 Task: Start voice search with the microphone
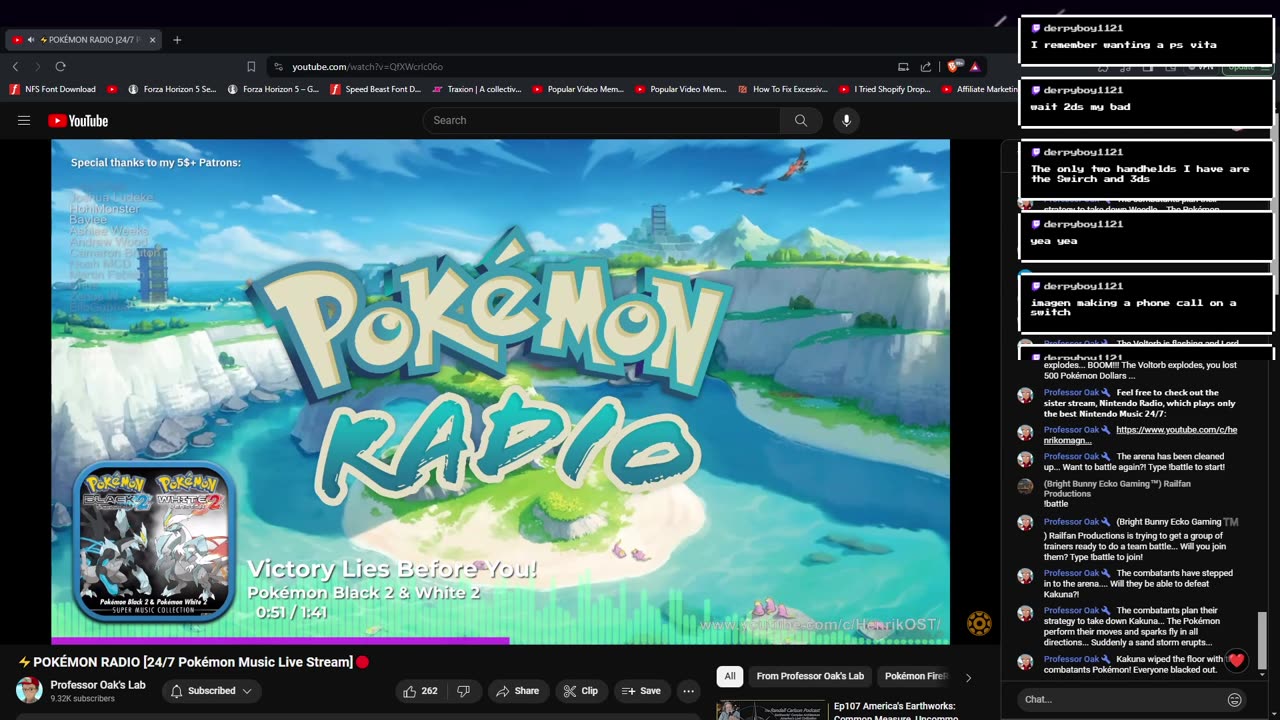click(x=846, y=120)
